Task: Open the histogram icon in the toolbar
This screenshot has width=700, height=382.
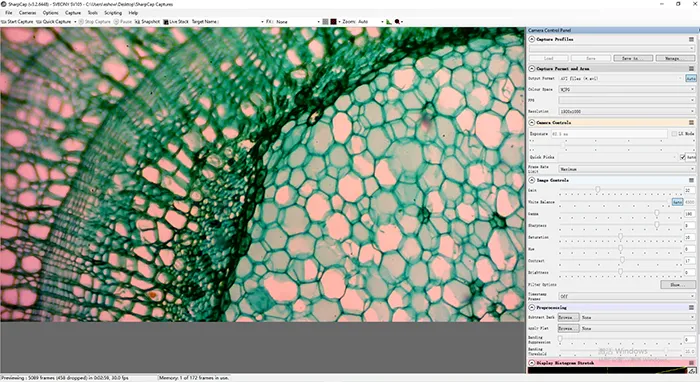Action: [389, 21]
